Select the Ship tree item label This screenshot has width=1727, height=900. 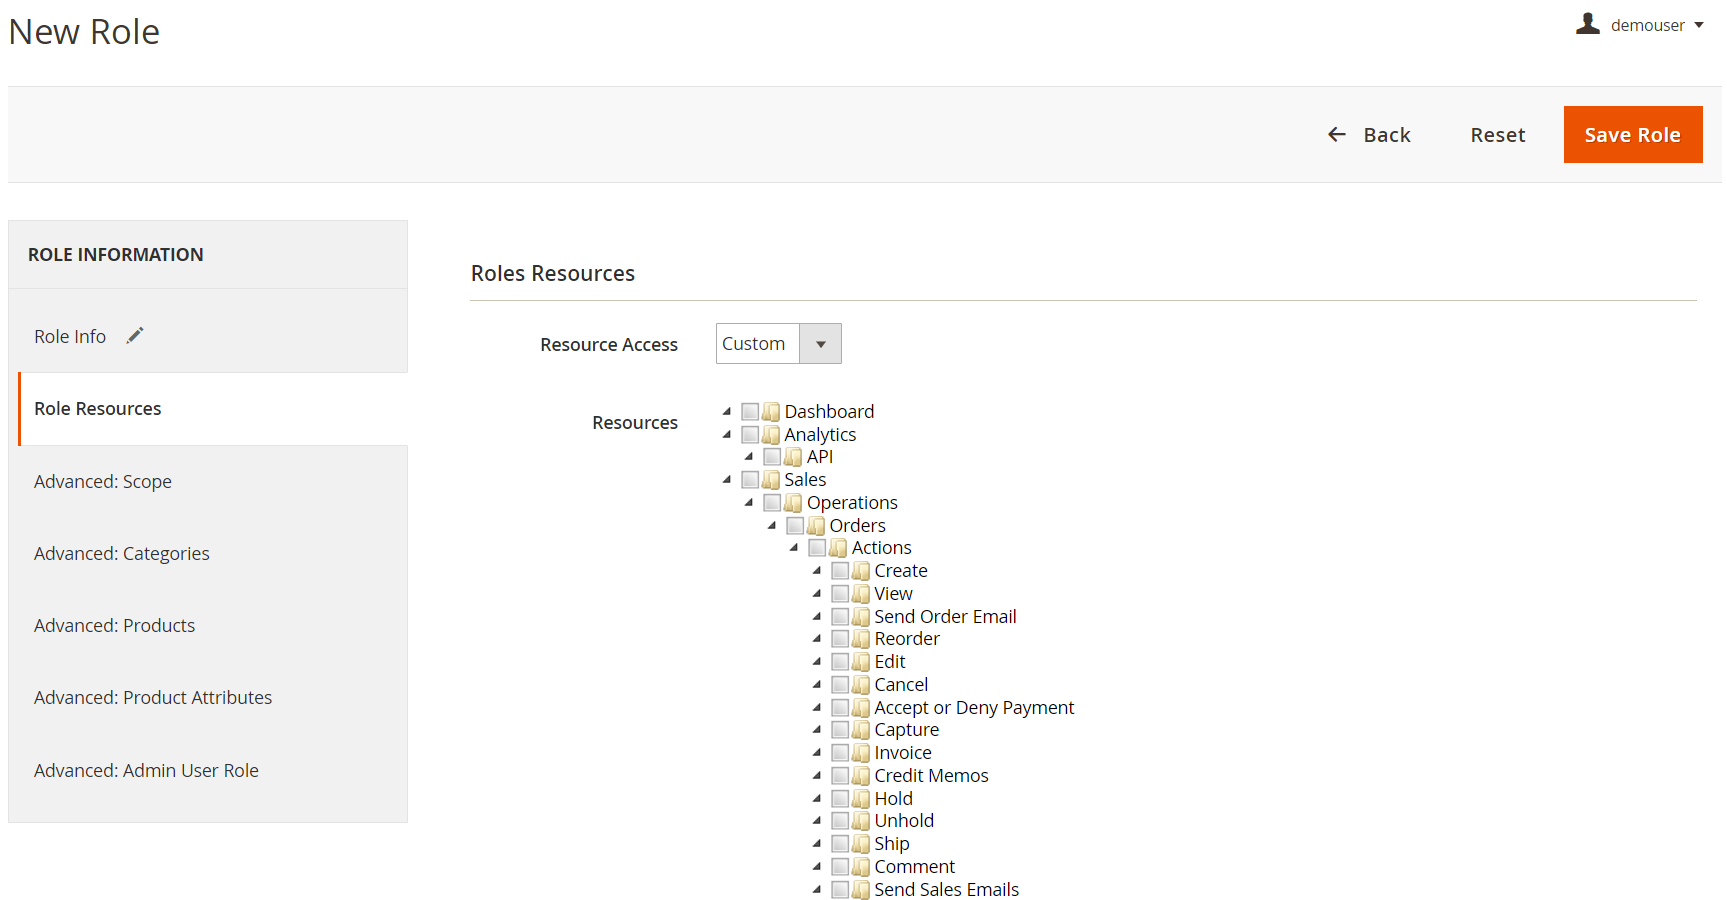[x=892, y=844]
